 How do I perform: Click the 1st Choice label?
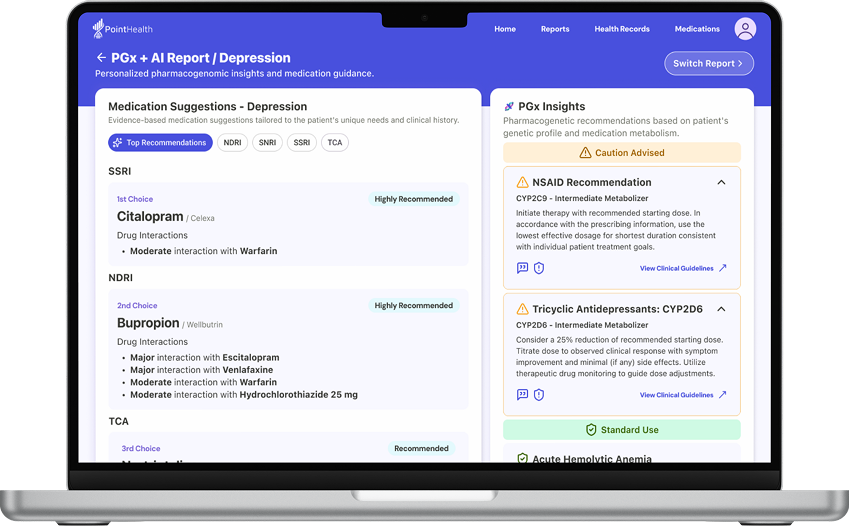coord(135,199)
